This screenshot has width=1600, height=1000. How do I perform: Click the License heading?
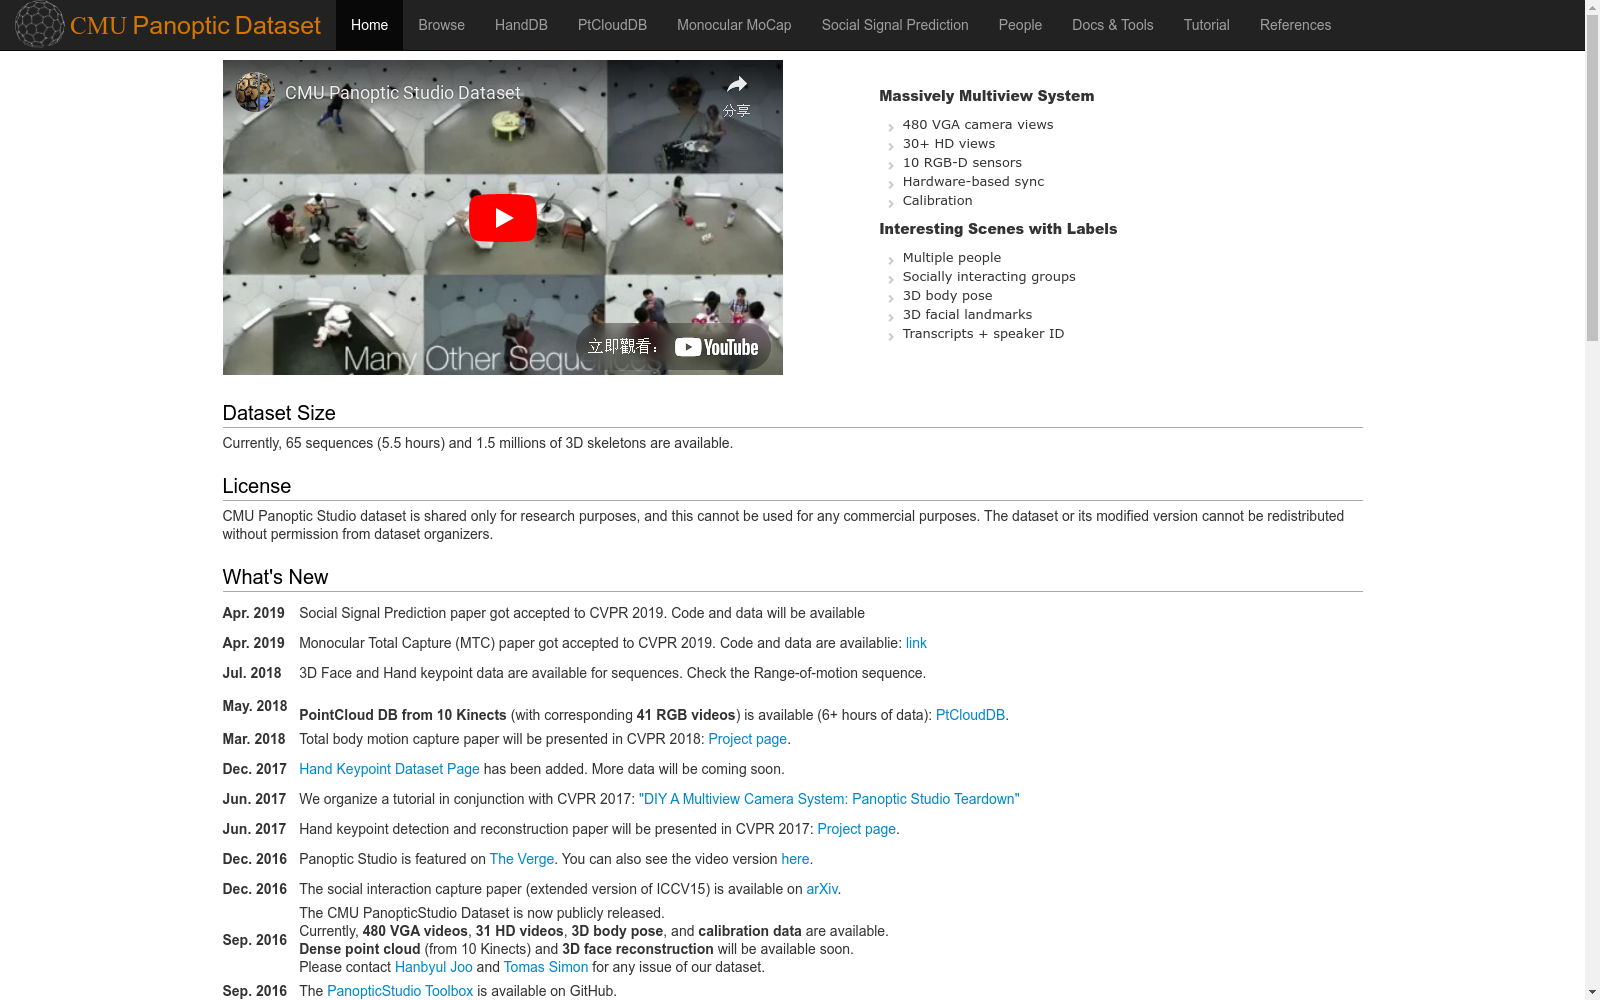tap(257, 486)
